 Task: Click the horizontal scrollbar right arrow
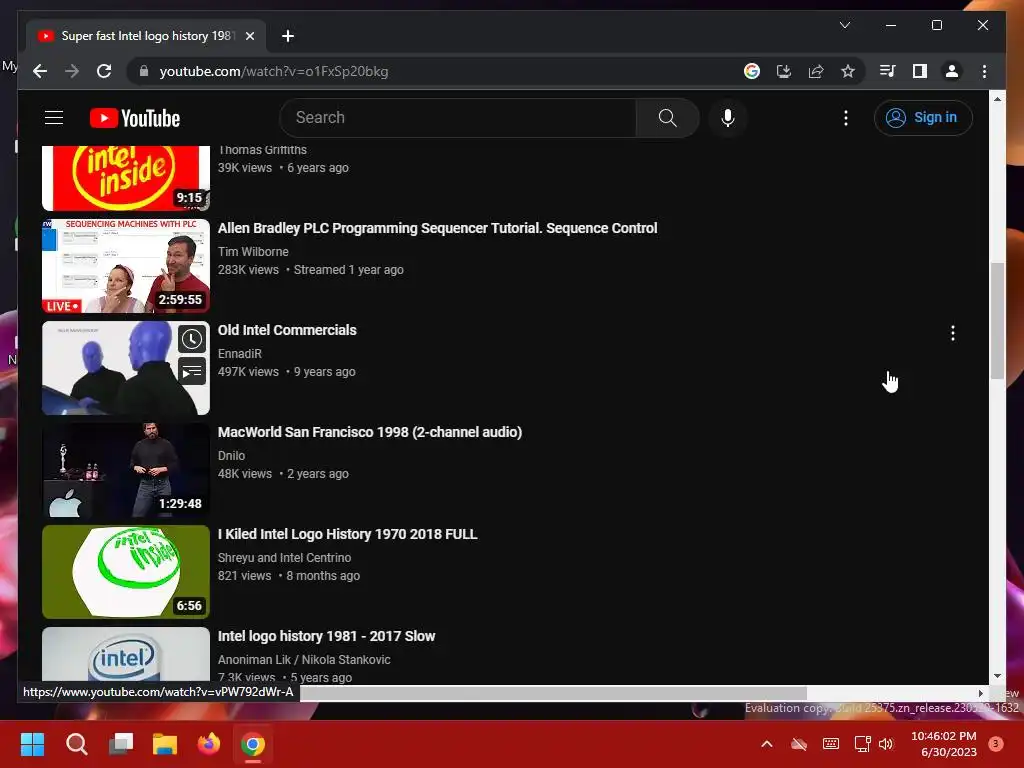(980, 693)
